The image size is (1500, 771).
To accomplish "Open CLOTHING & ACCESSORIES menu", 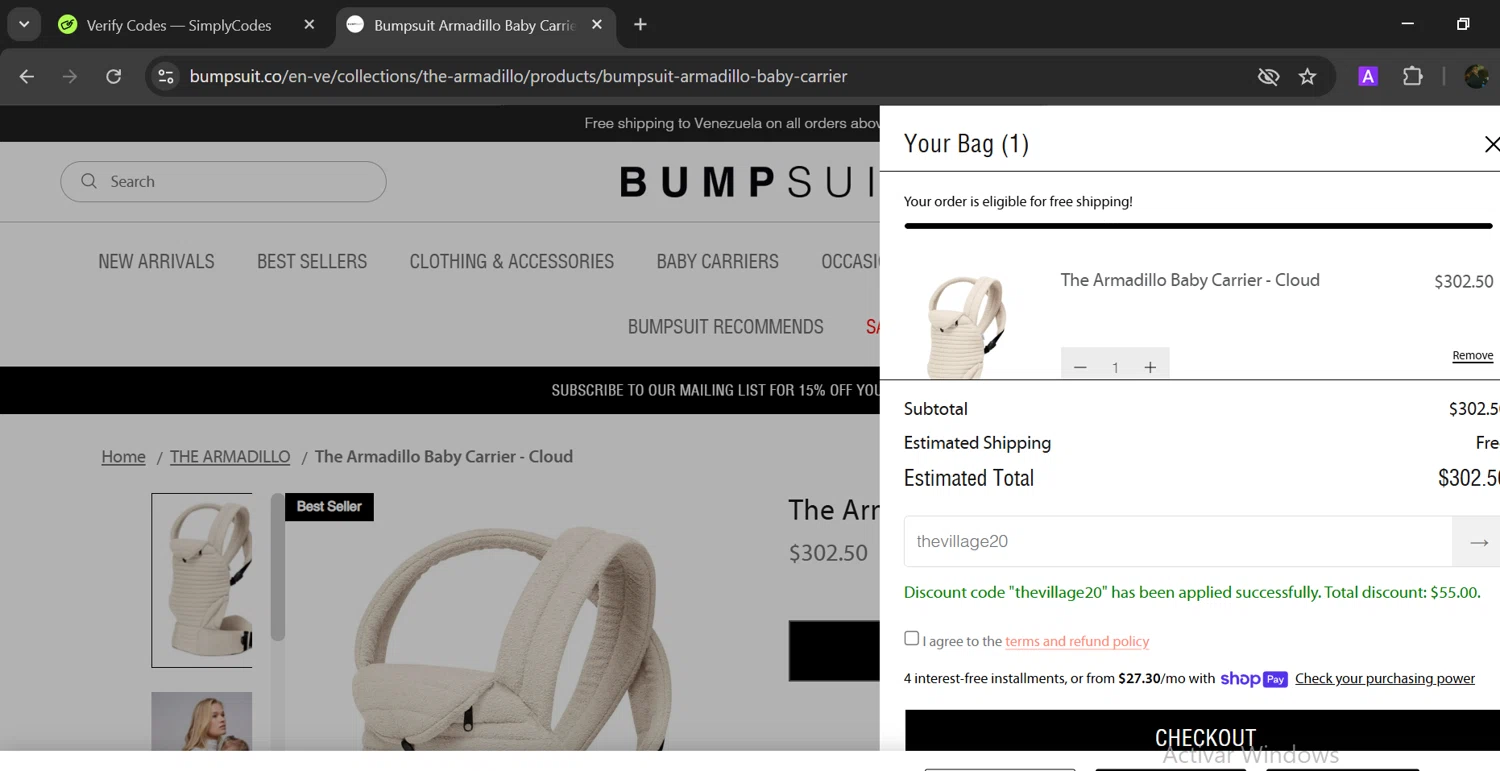I will pos(512,261).
